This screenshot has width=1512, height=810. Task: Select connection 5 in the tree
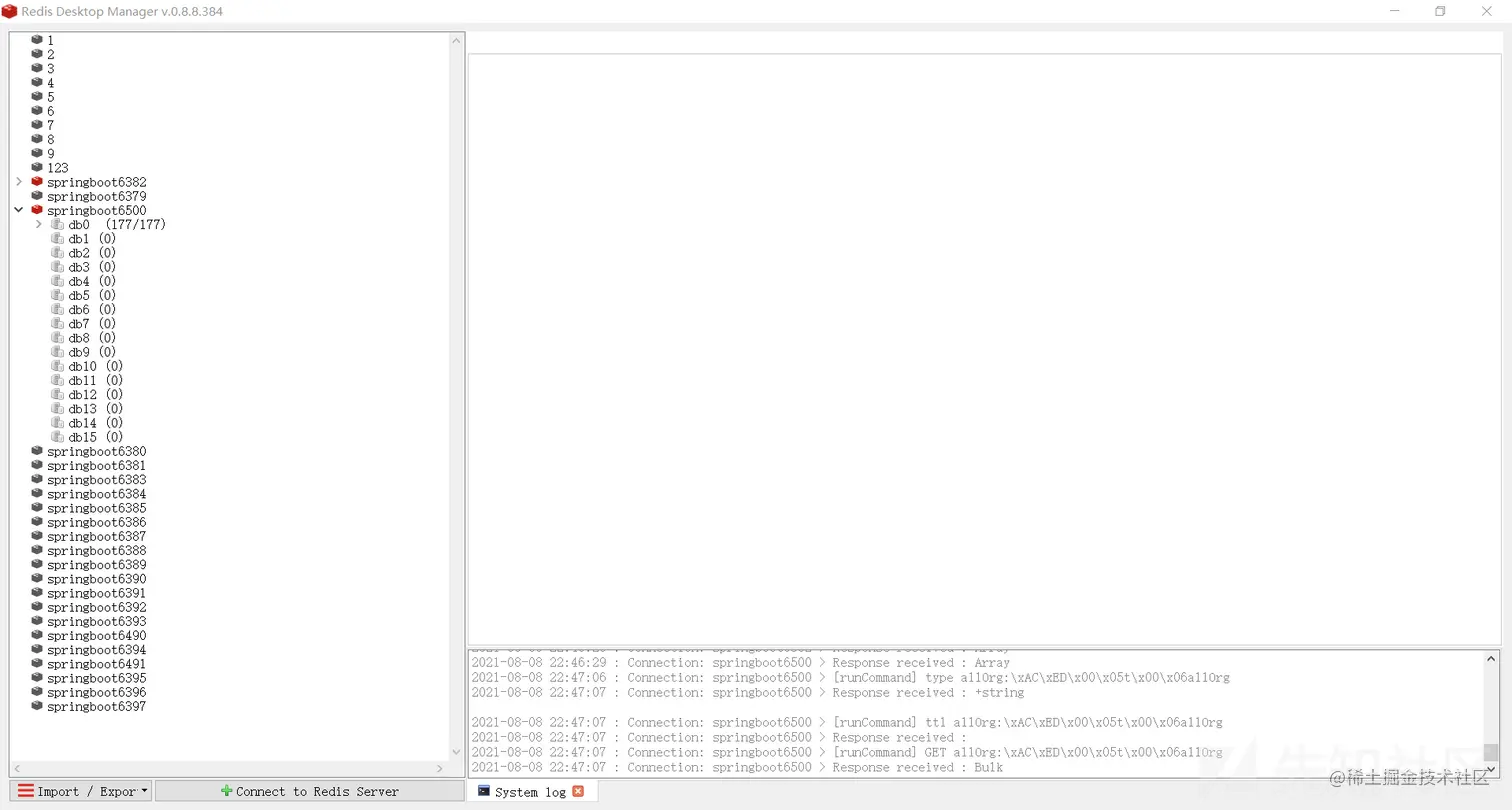point(50,97)
